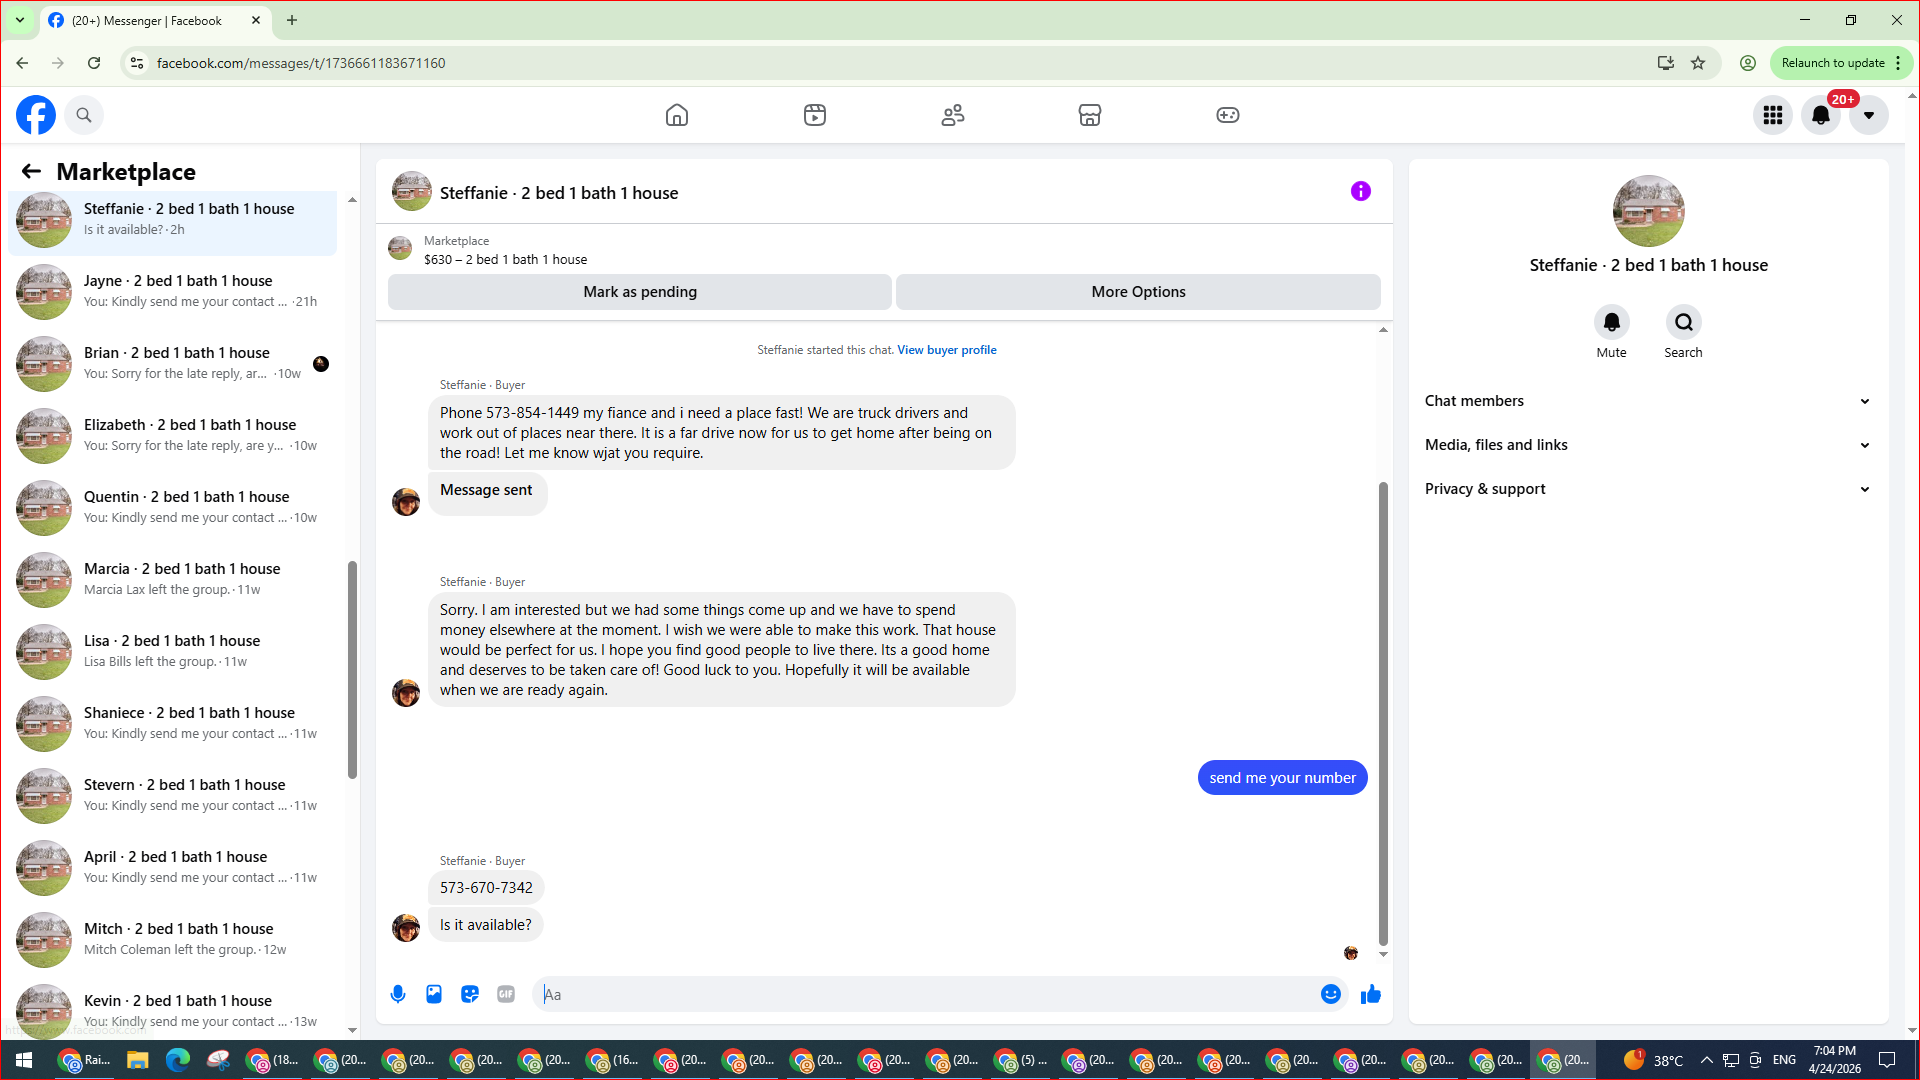Open the emoji picker
Image resolution: width=1920 pixels, height=1080 pixels.
1331,994
